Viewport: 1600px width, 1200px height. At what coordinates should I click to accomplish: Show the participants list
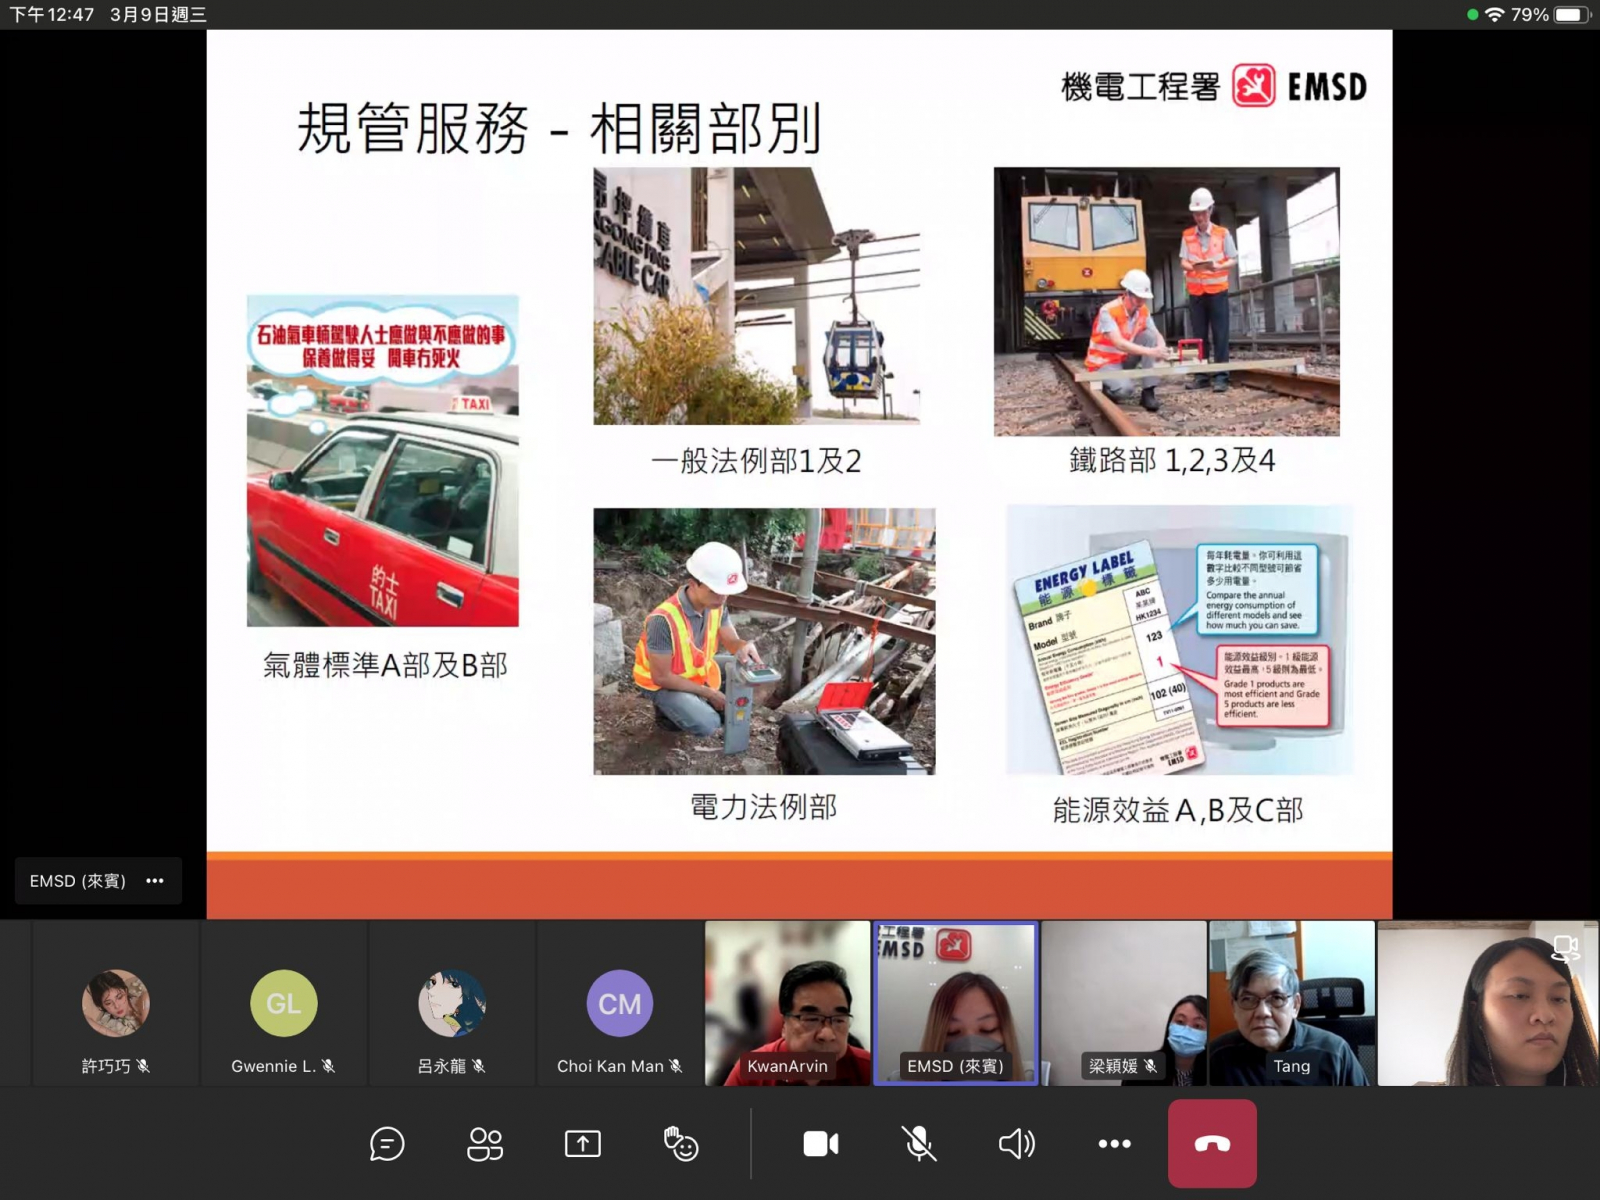click(x=485, y=1144)
